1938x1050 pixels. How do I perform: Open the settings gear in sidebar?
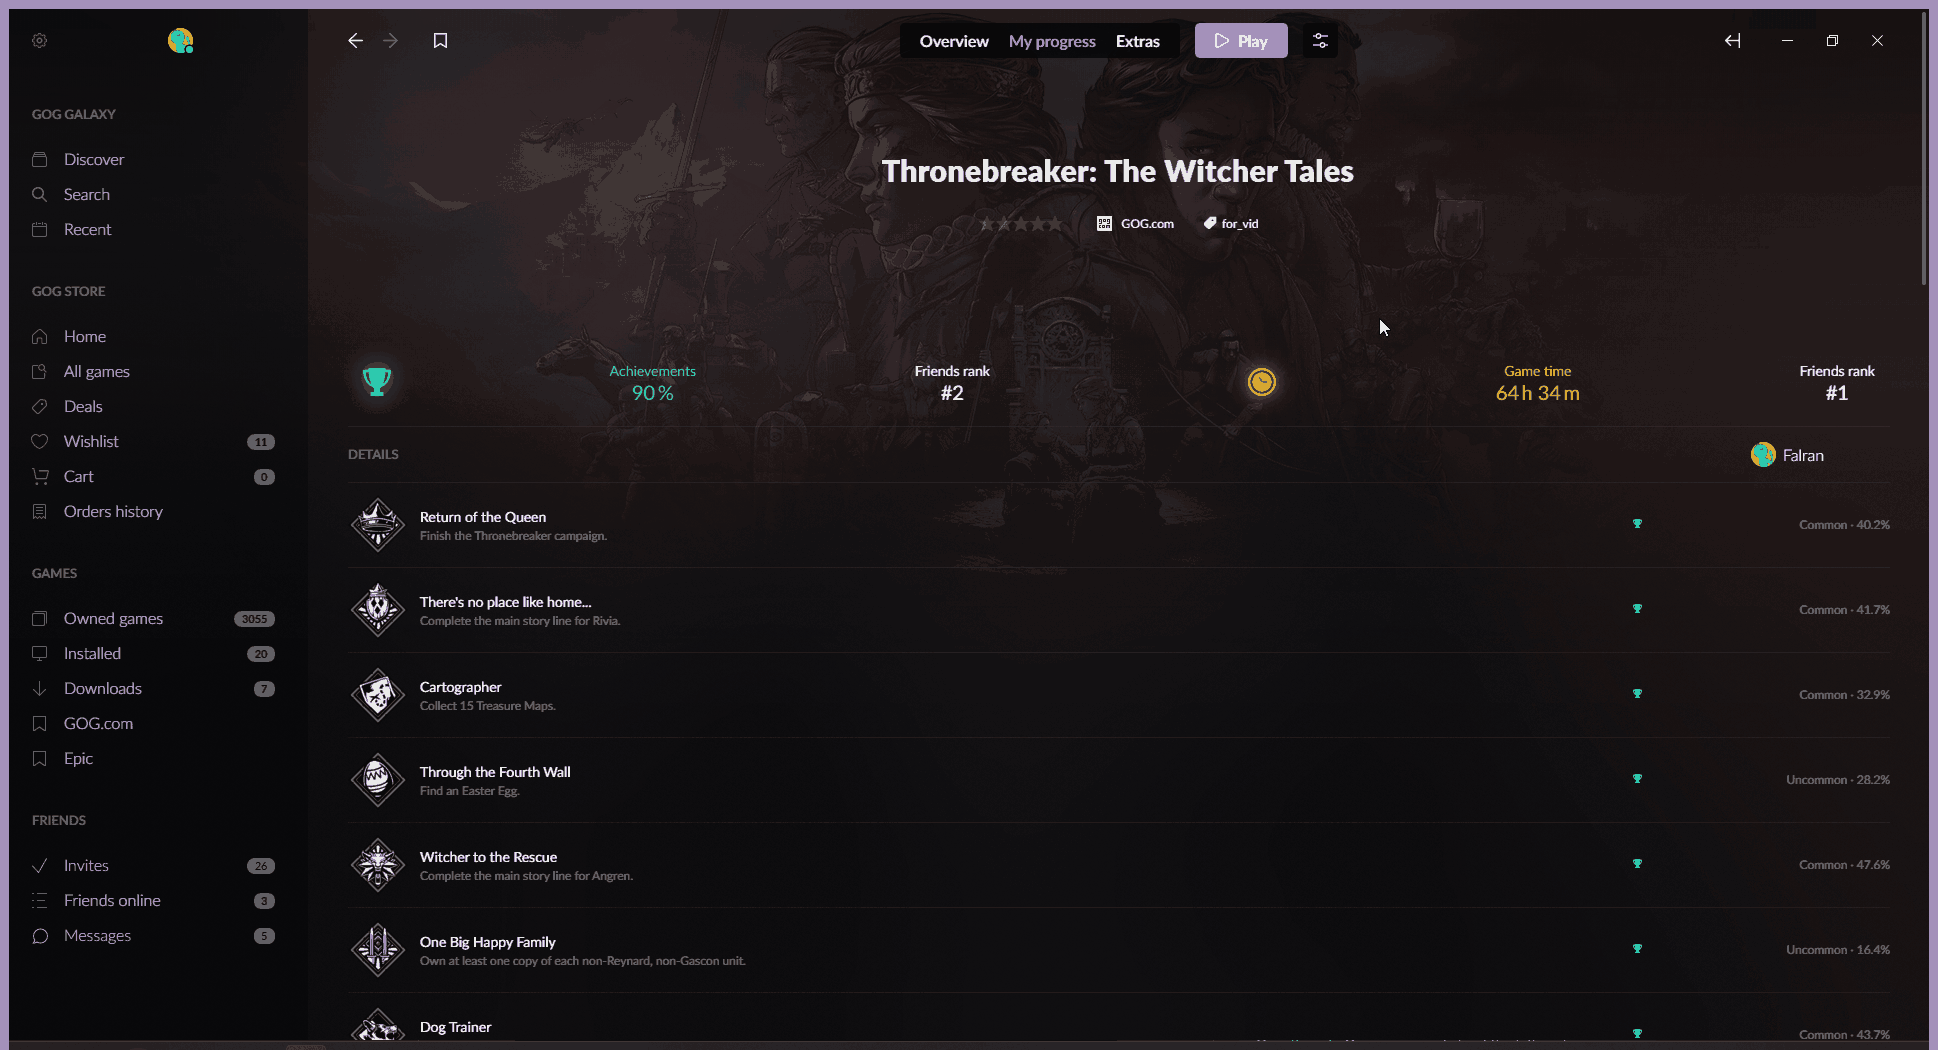(x=40, y=41)
